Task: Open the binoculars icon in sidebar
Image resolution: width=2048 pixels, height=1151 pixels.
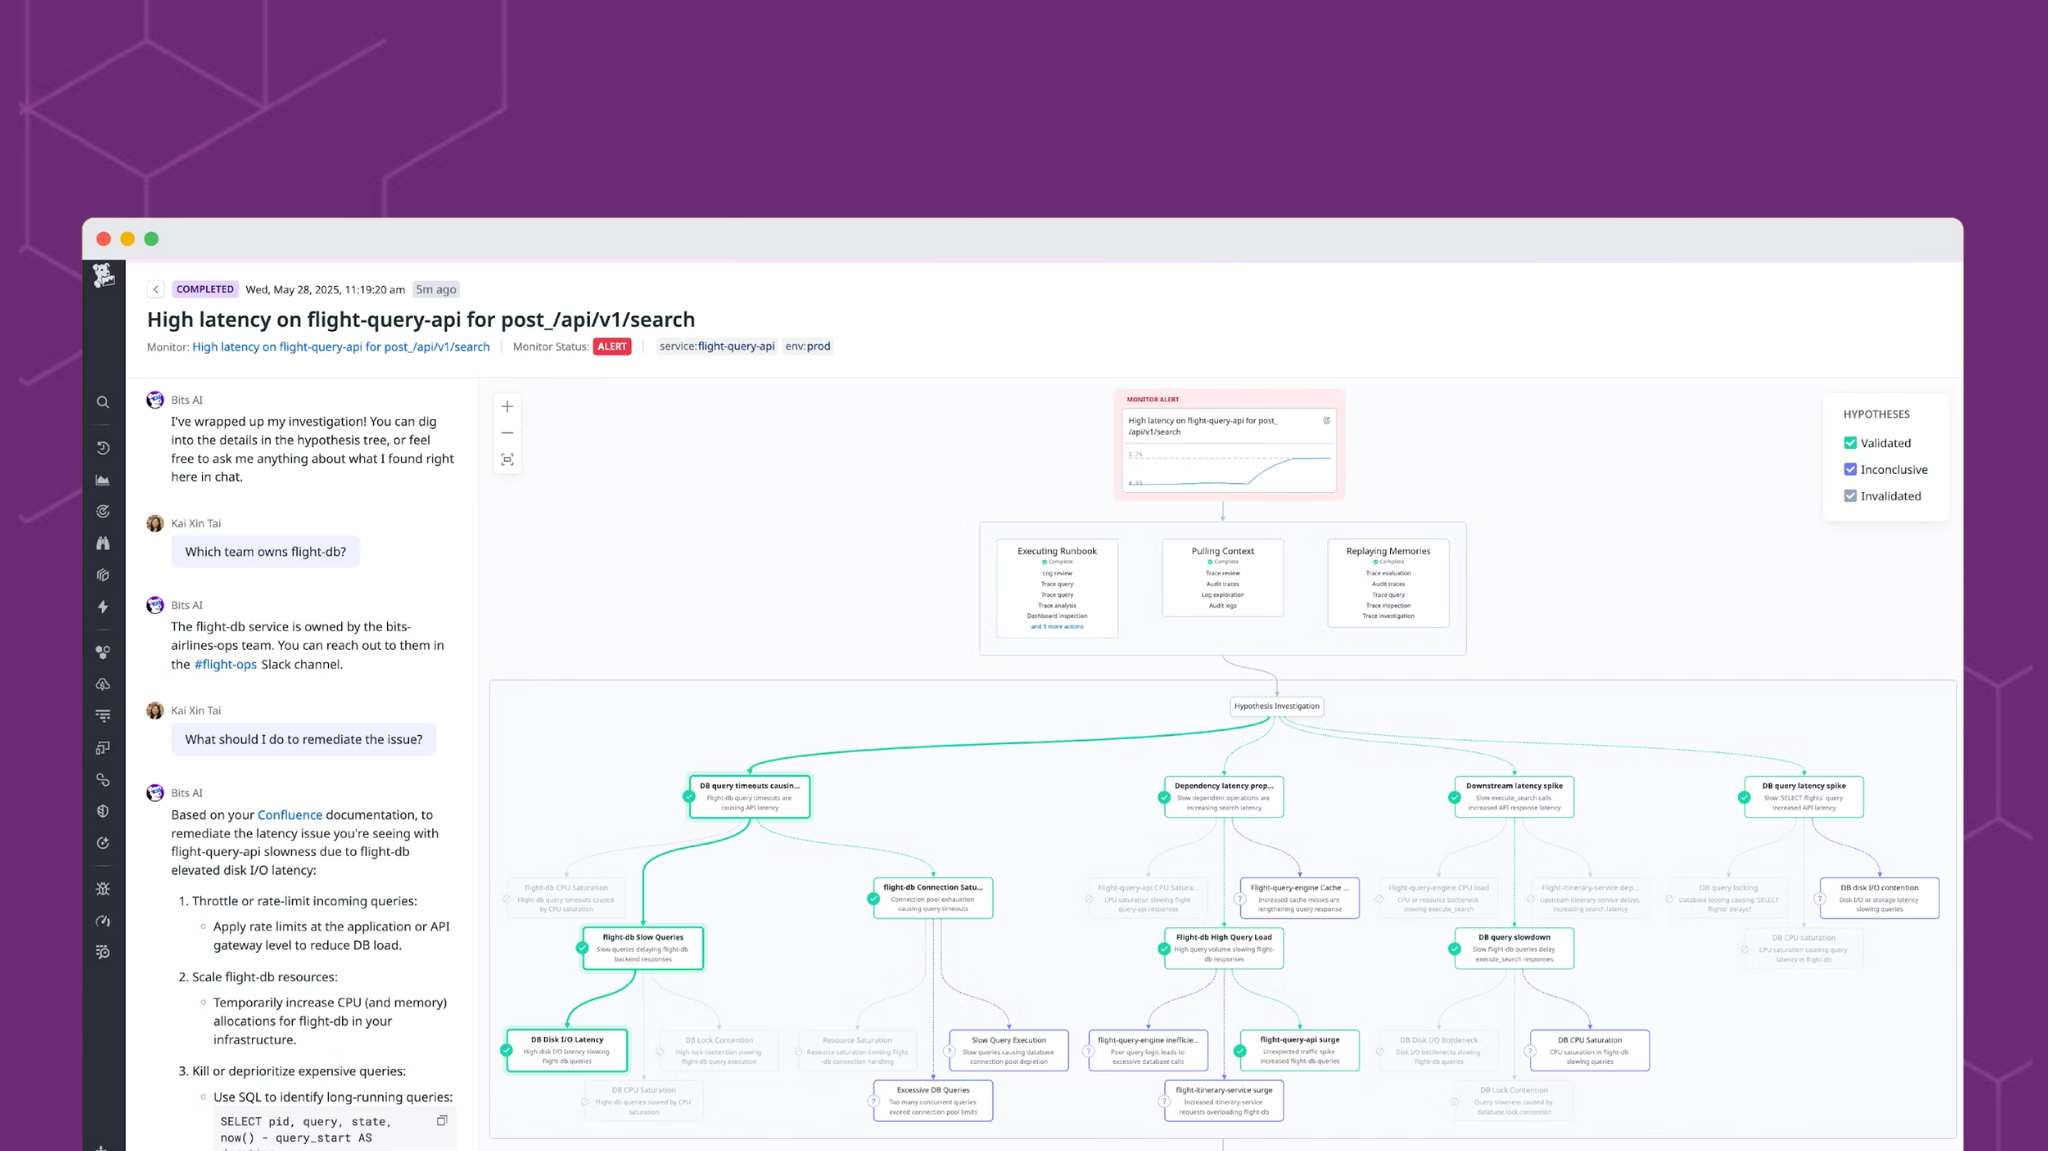Action: click(103, 543)
